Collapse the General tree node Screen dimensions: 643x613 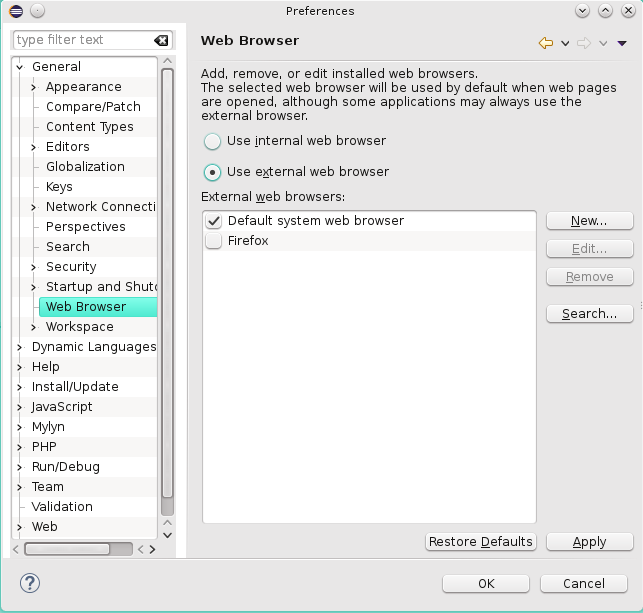(20, 67)
